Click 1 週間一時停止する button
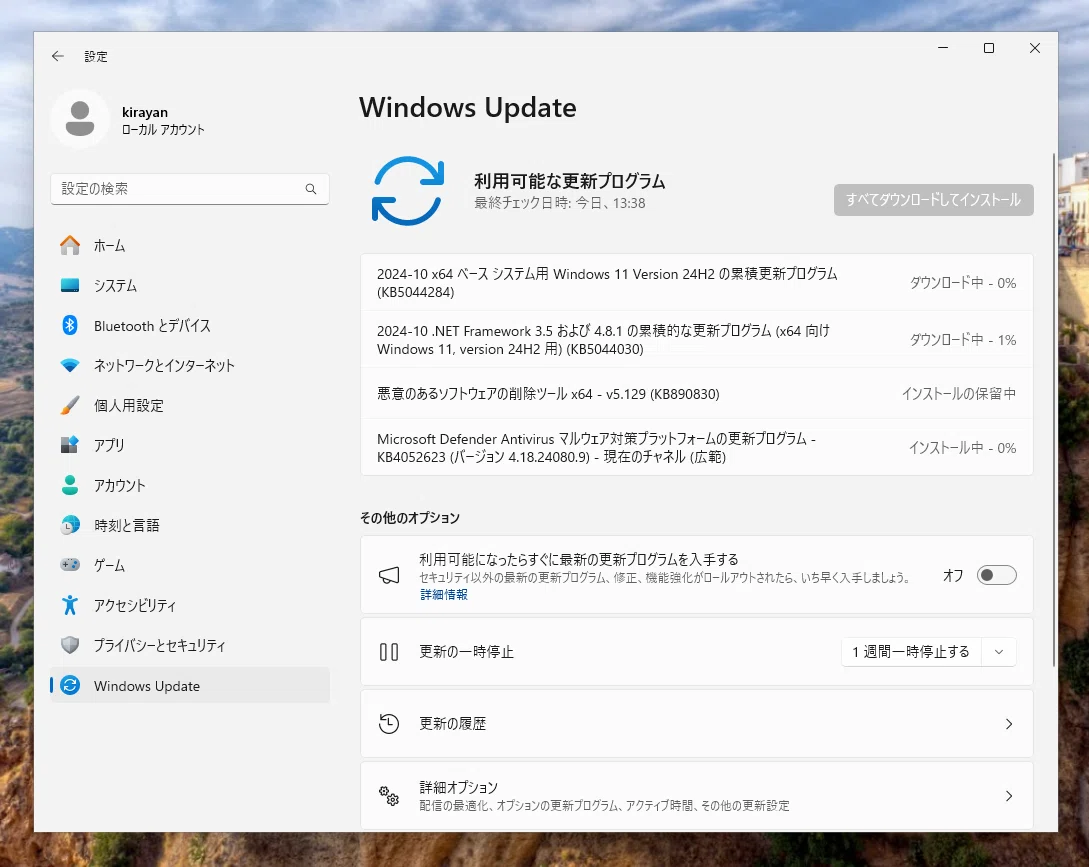The image size is (1089, 867). tap(911, 652)
